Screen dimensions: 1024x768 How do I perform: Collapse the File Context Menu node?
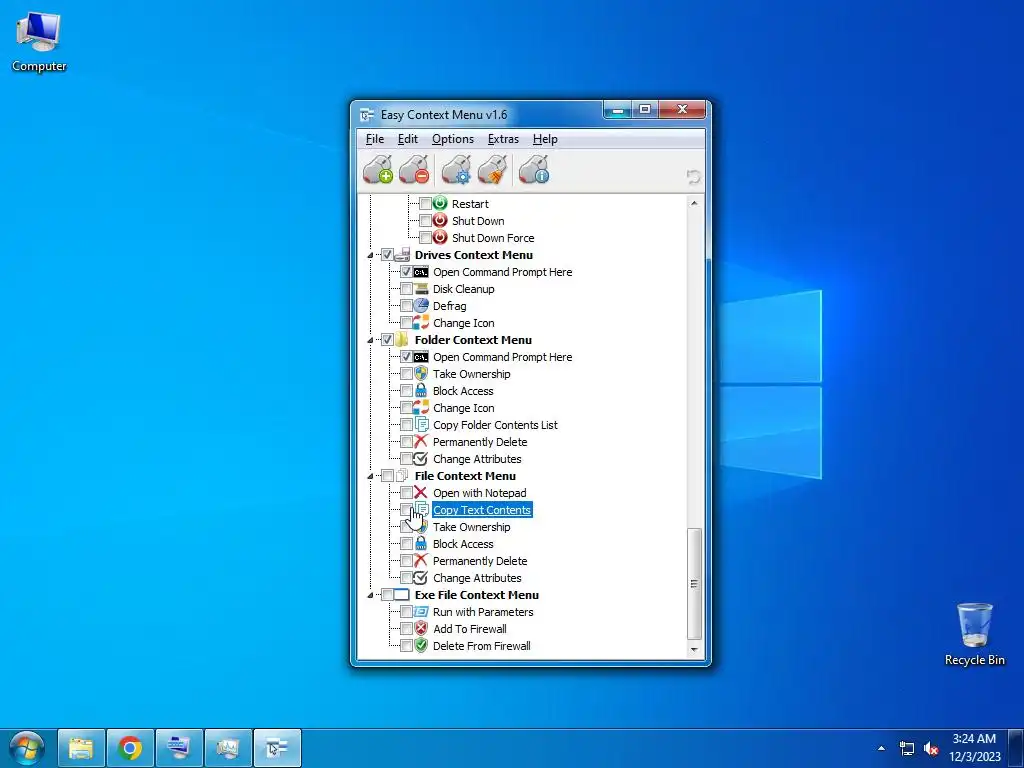click(370, 476)
